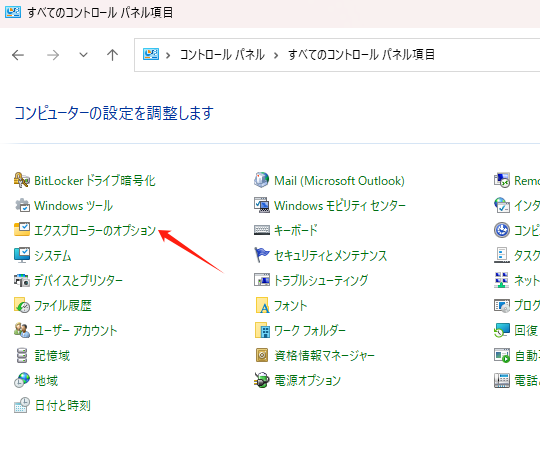Expand the chevron before コントロール パネル in the address bar

168,55
